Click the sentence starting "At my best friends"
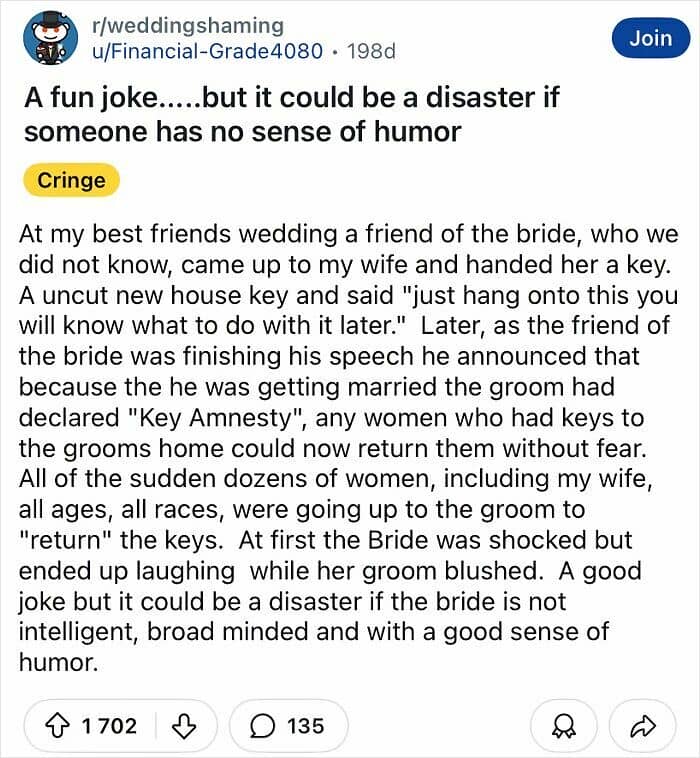 click(x=349, y=249)
